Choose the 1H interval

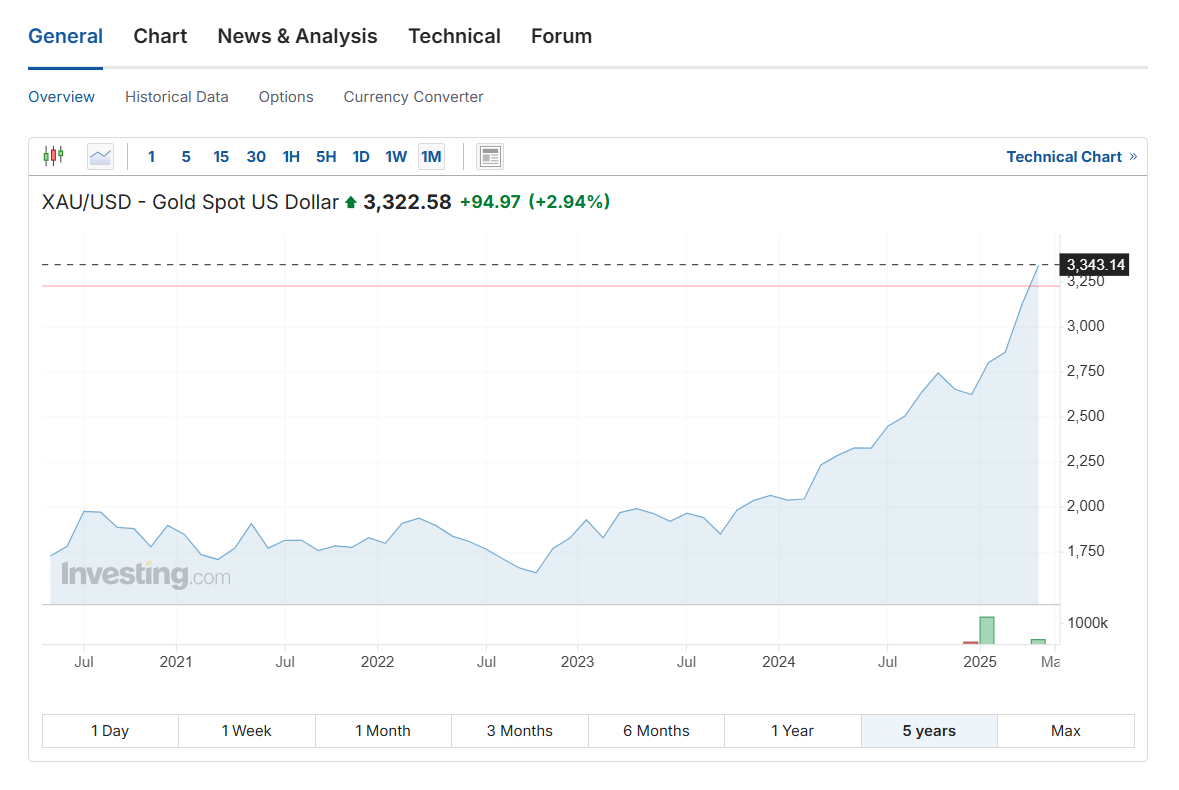[291, 156]
